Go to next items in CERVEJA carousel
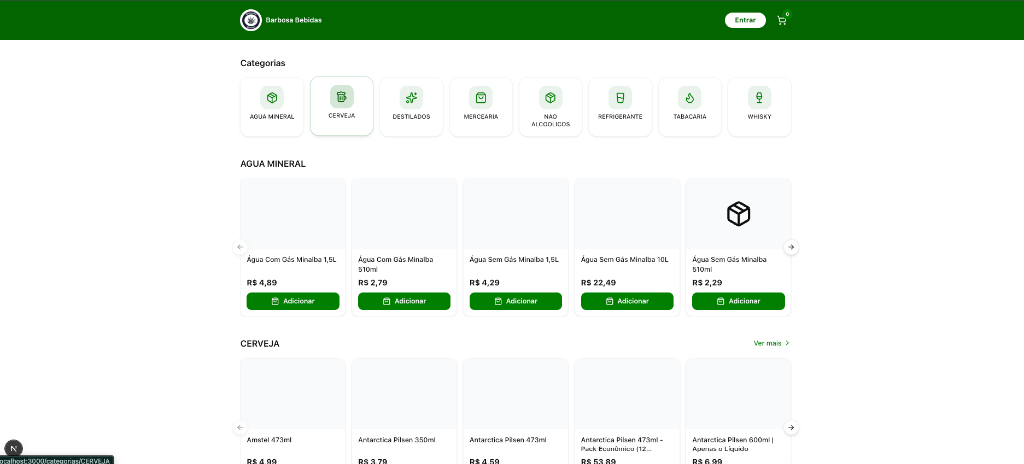Image resolution: width=1024 pixels, height=464 pixels. point(792,427)
